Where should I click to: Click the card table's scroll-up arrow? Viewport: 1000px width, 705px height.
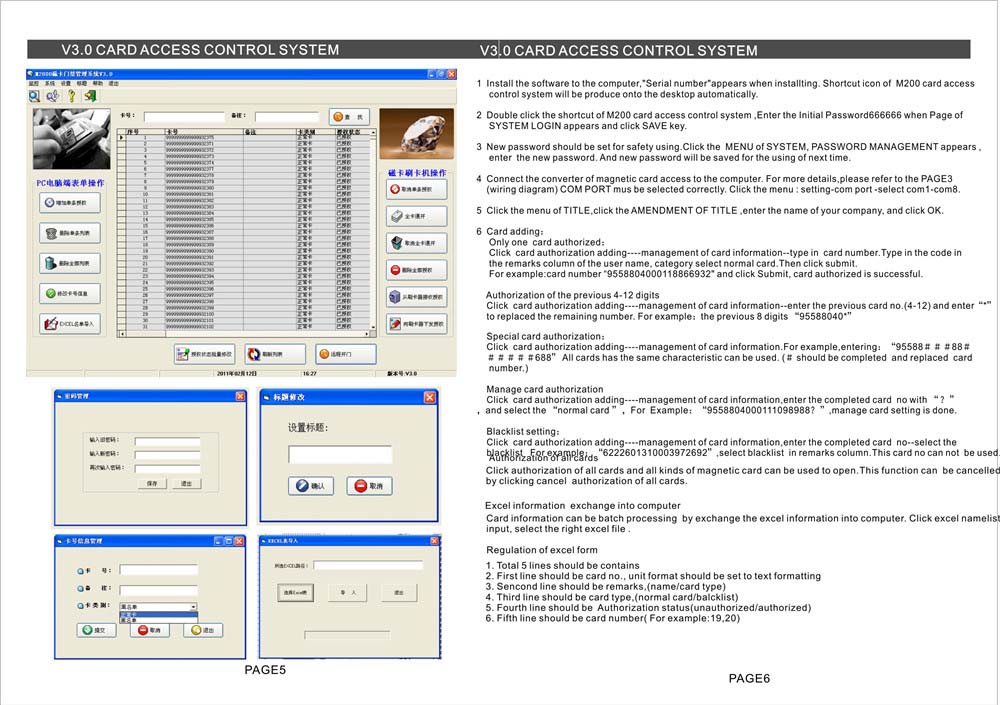(373, 132)
